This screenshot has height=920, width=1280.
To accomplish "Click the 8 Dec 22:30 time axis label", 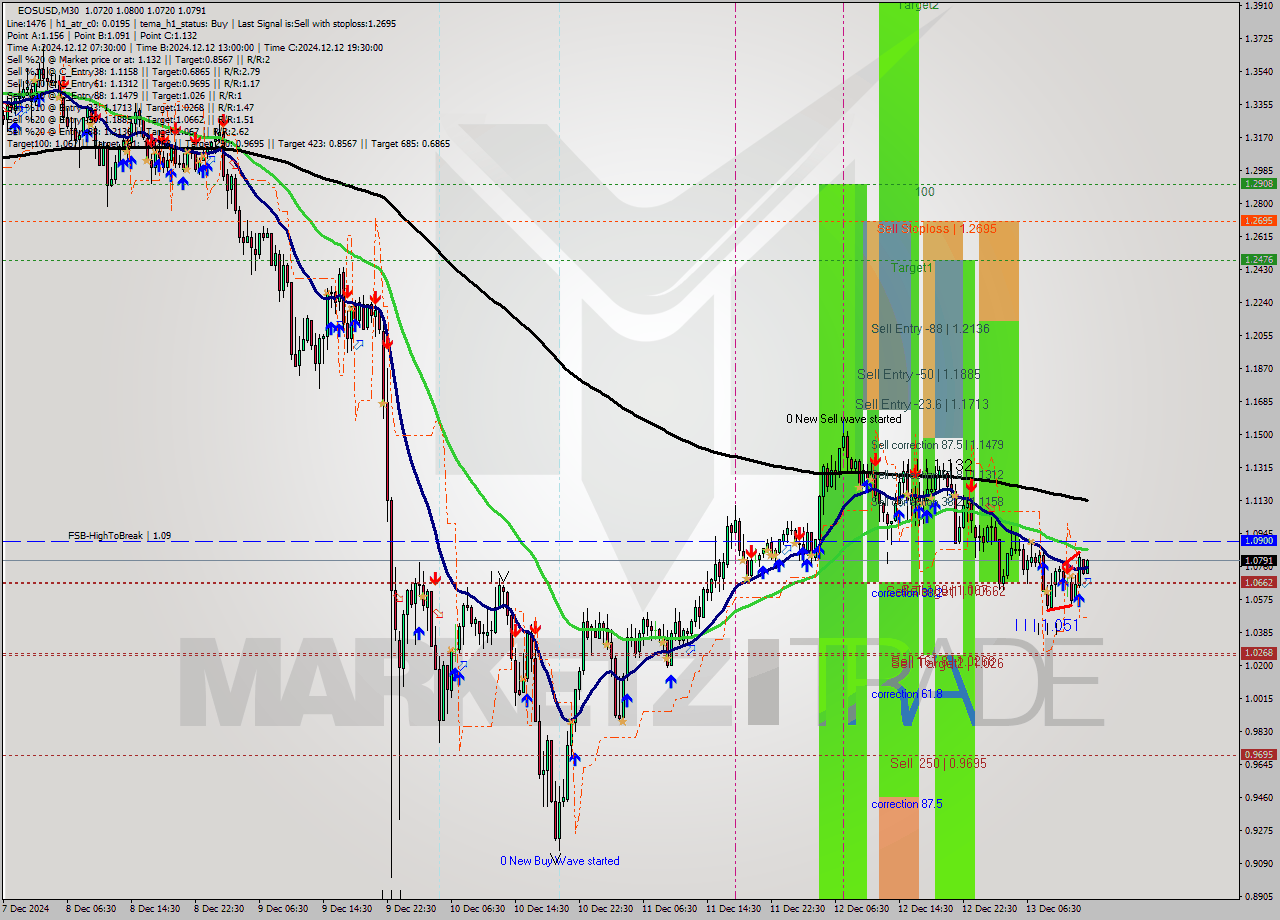I will [x=219, y=909].
